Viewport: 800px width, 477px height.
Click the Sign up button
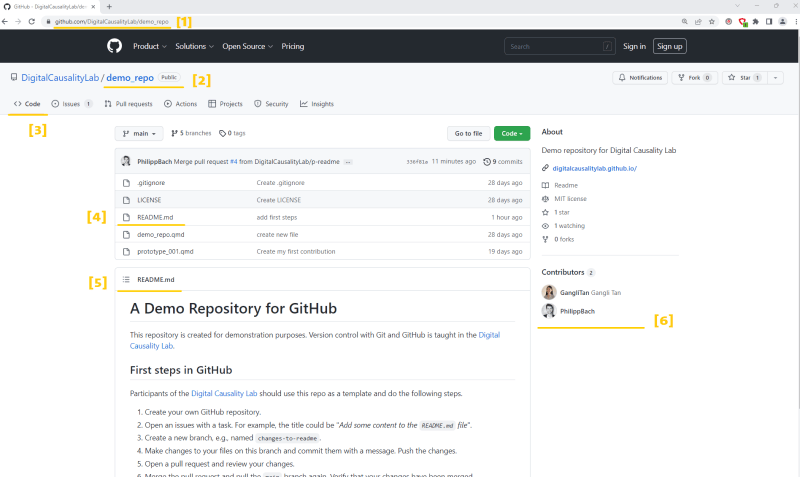point(669,46)
